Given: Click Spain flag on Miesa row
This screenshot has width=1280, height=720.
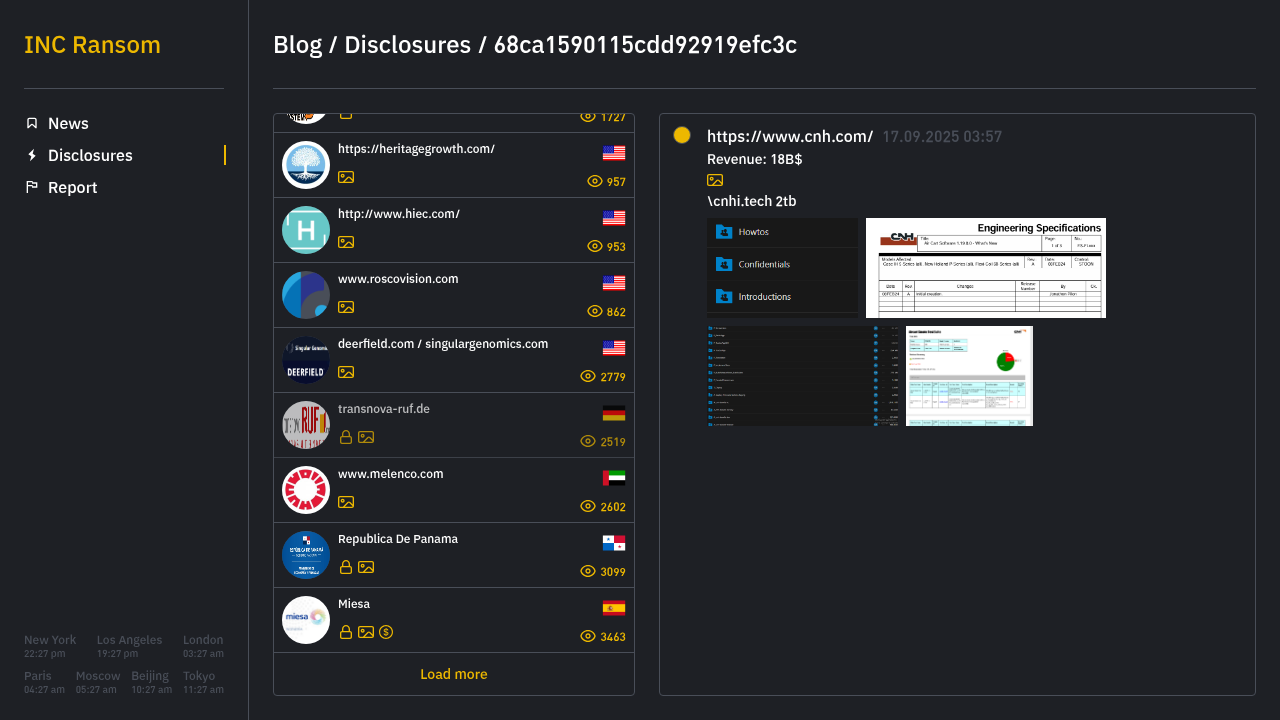Looking at the screenshot, I should 614,608.
